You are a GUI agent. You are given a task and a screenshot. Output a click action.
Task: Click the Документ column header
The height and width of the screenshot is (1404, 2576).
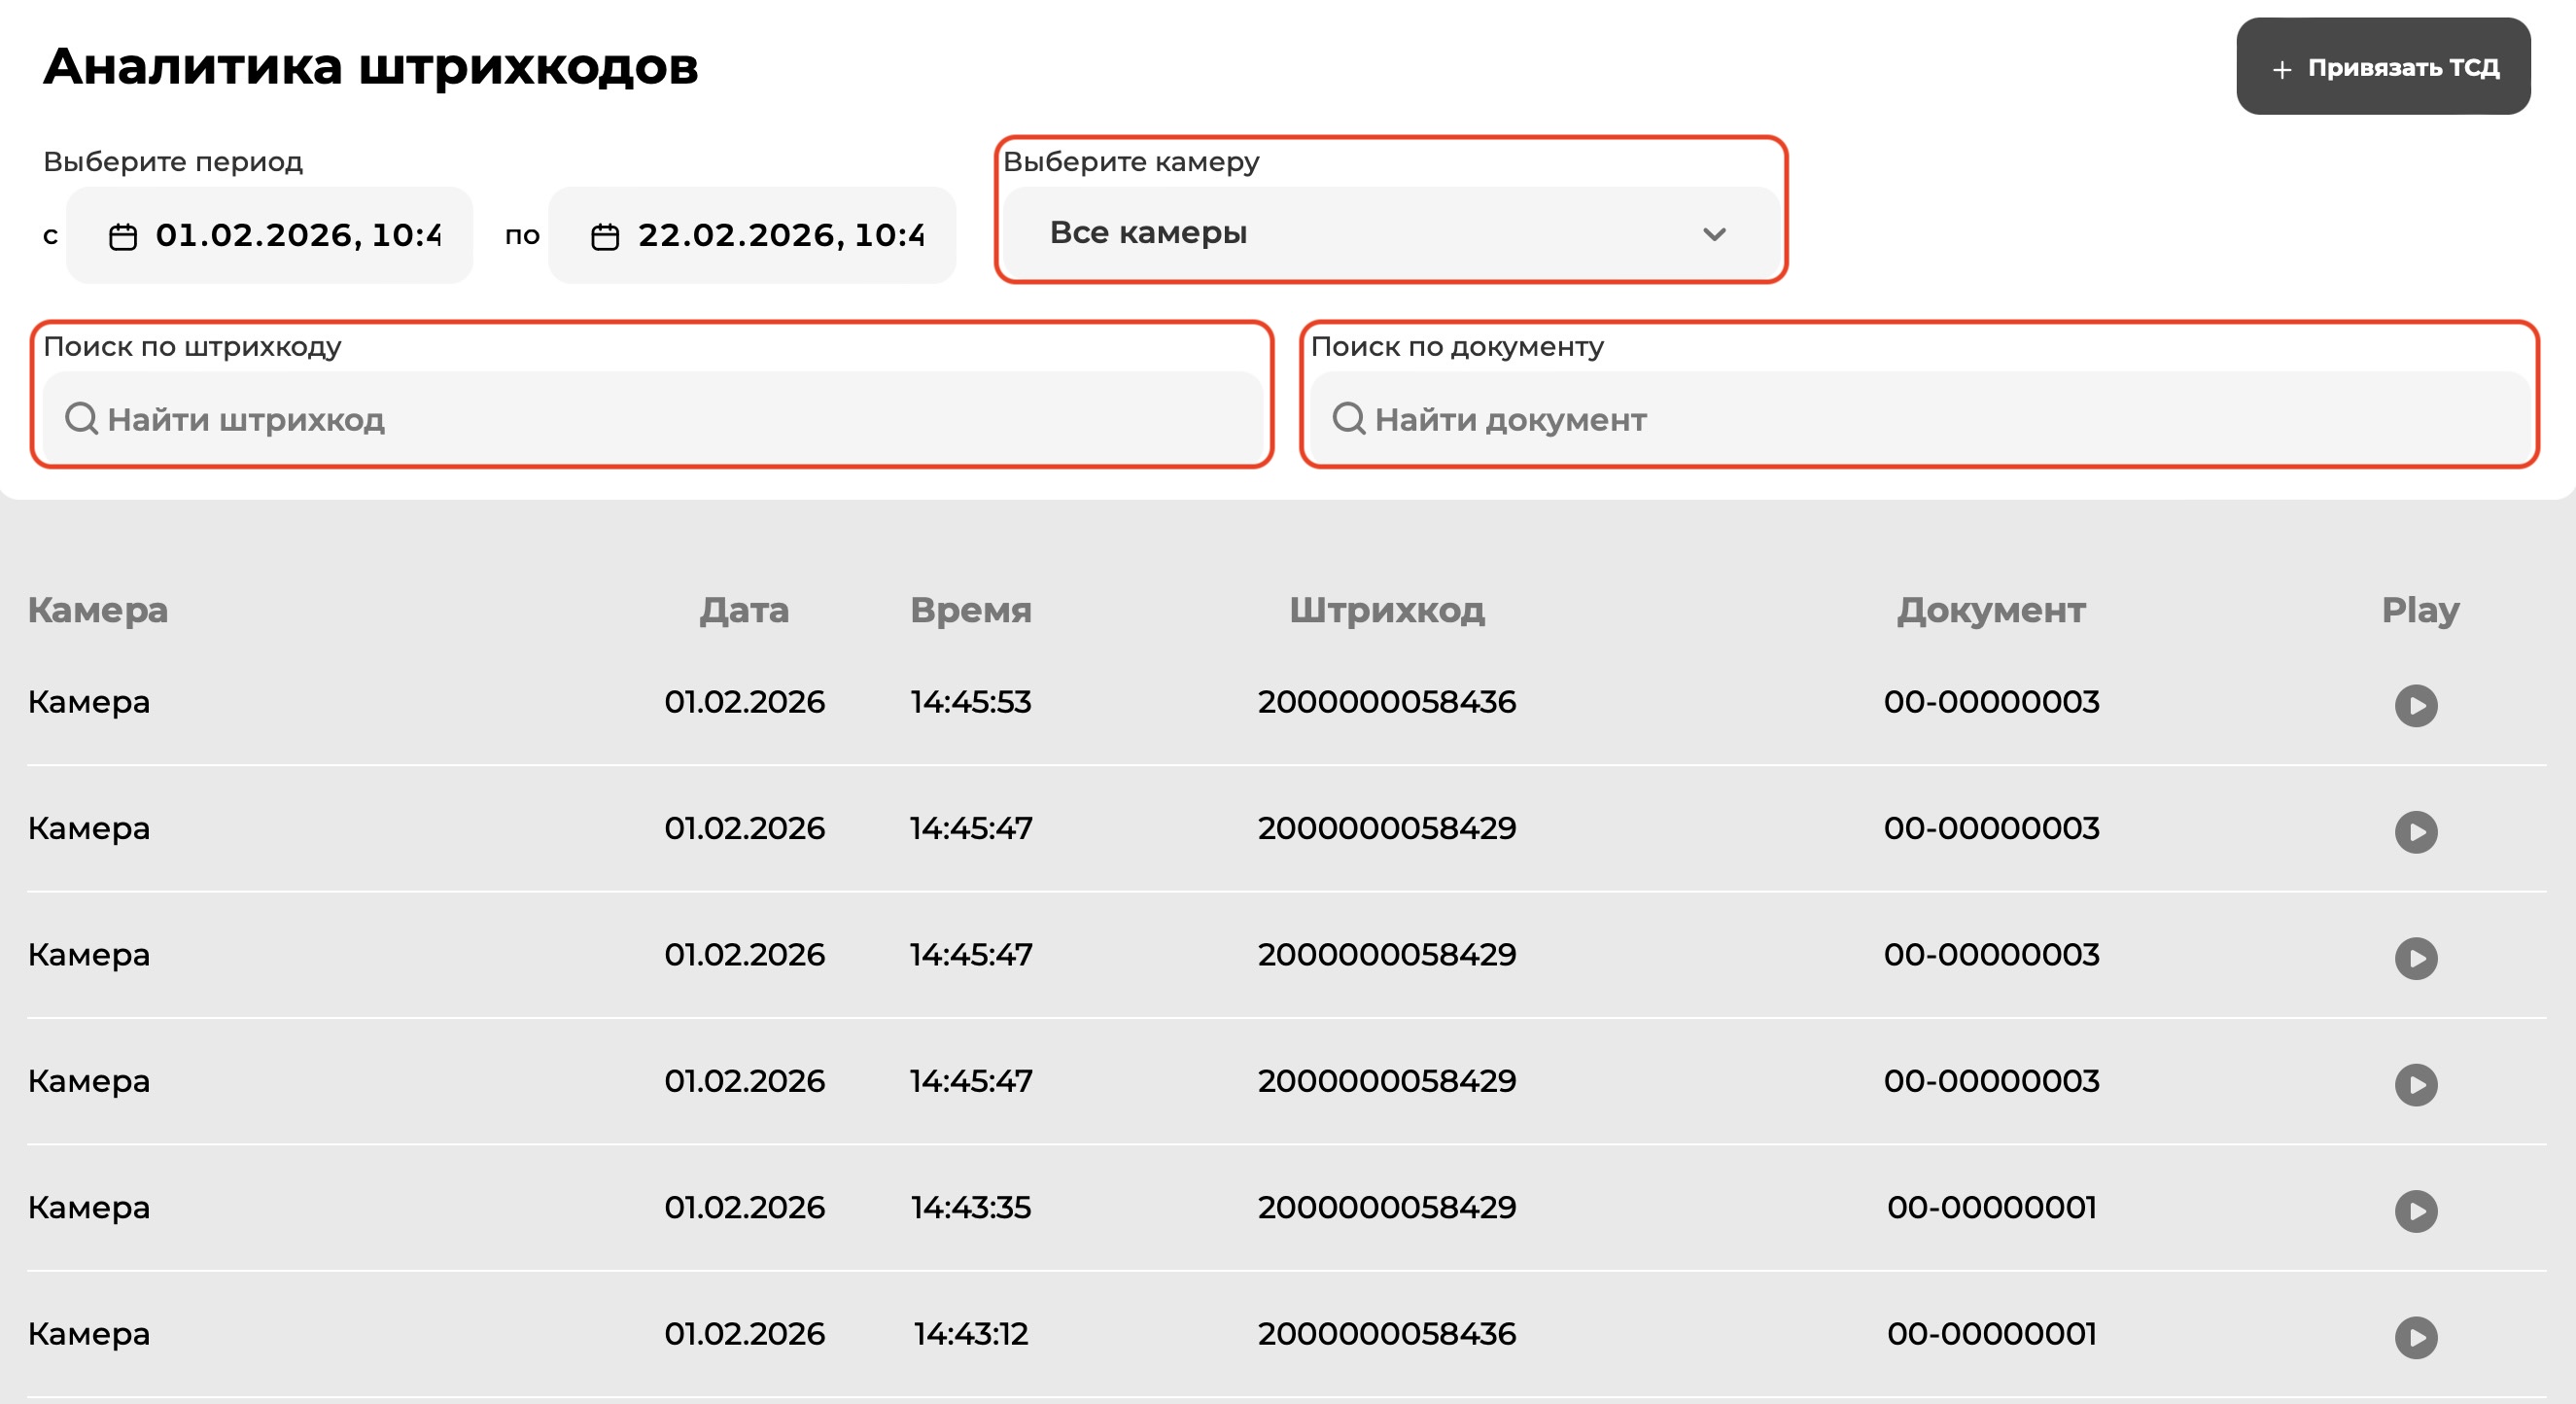coord(1991,610)
